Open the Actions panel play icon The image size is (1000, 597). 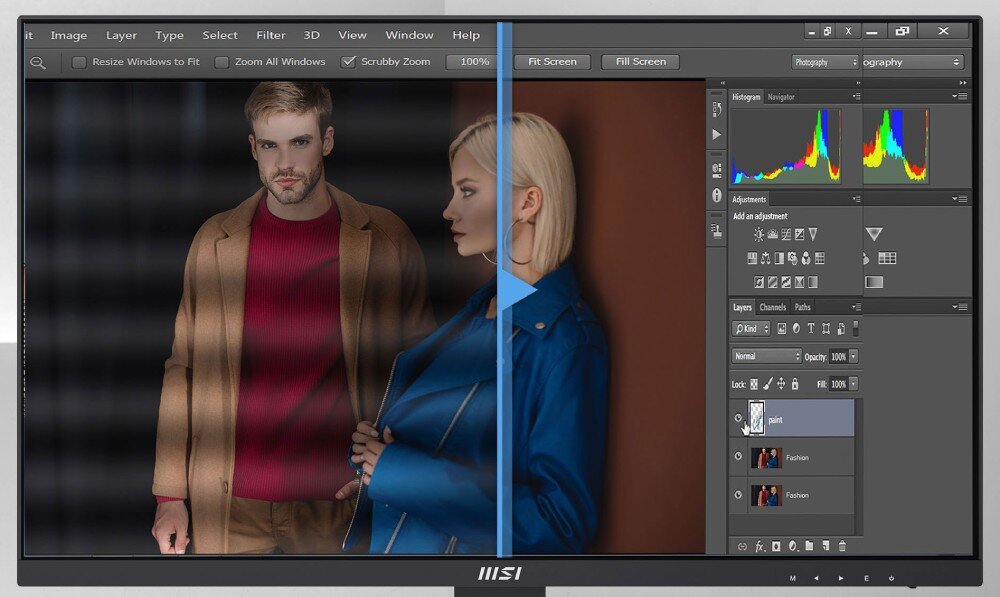(716, 134)
